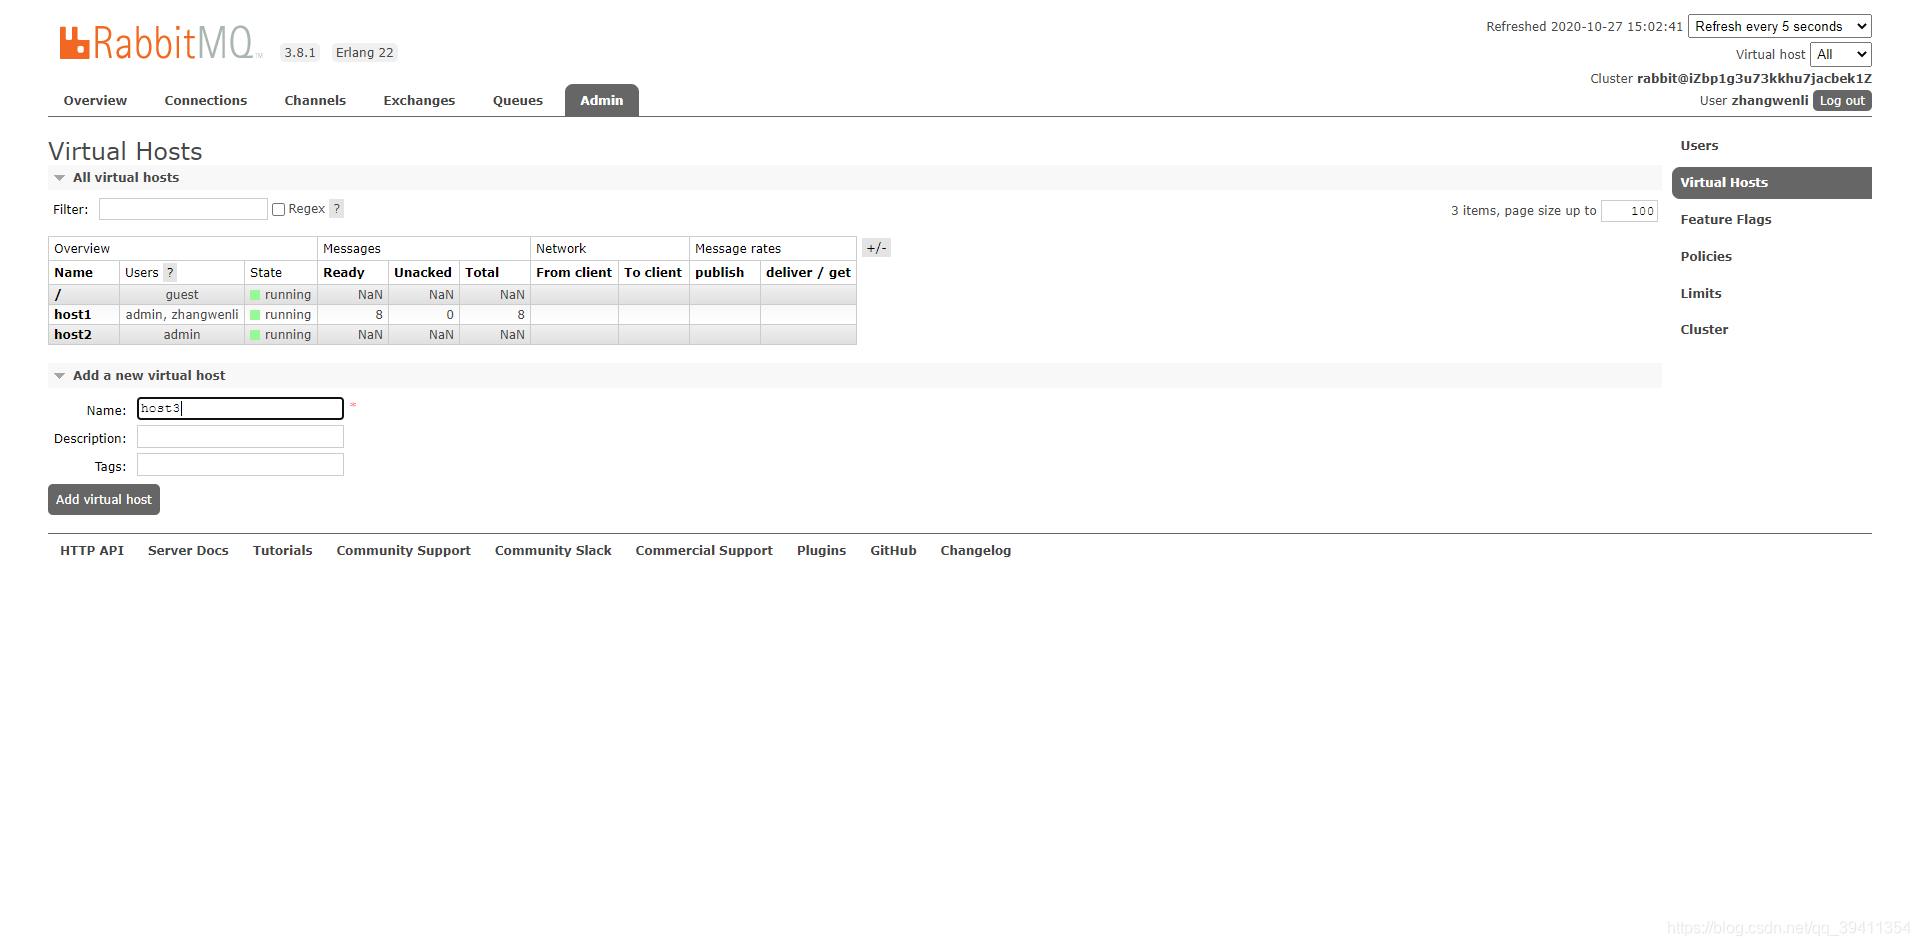Click the Description input field

(240, 437)
